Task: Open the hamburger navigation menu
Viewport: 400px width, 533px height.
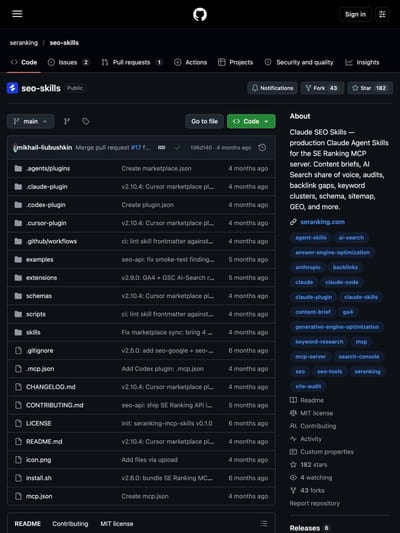Action: (x=17, y=14)
